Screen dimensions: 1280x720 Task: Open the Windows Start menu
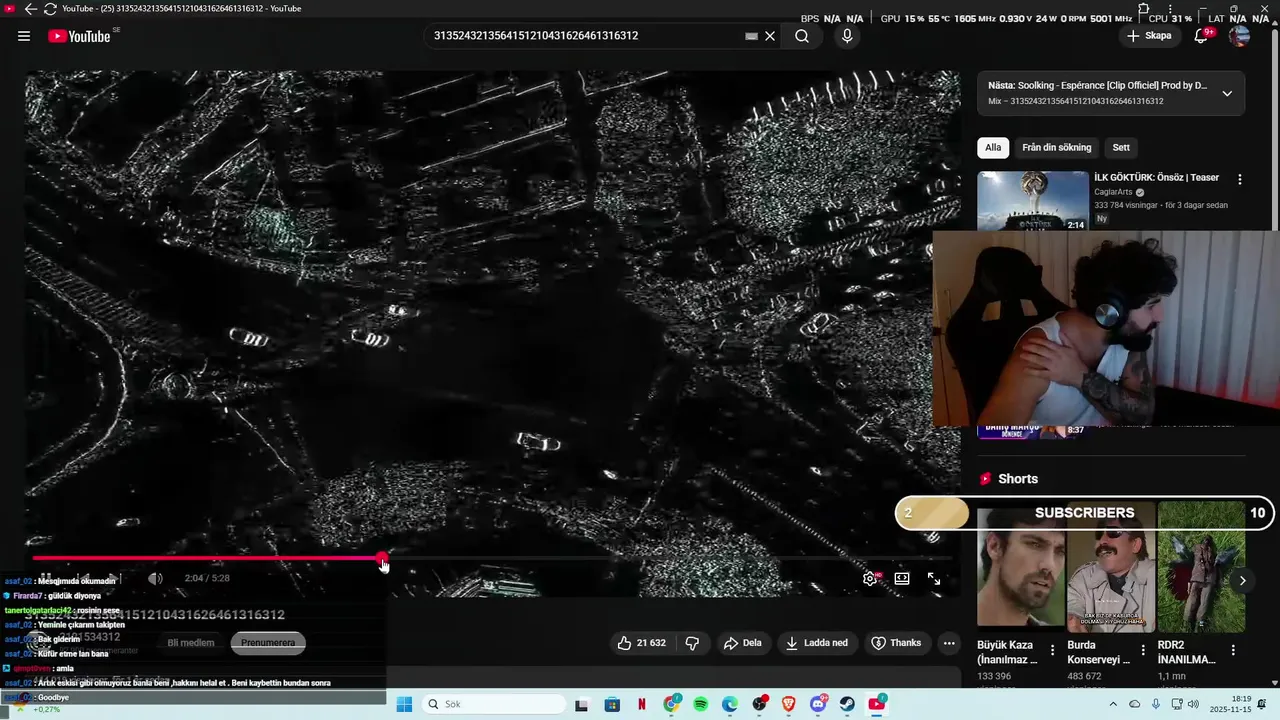coord(404,704)
